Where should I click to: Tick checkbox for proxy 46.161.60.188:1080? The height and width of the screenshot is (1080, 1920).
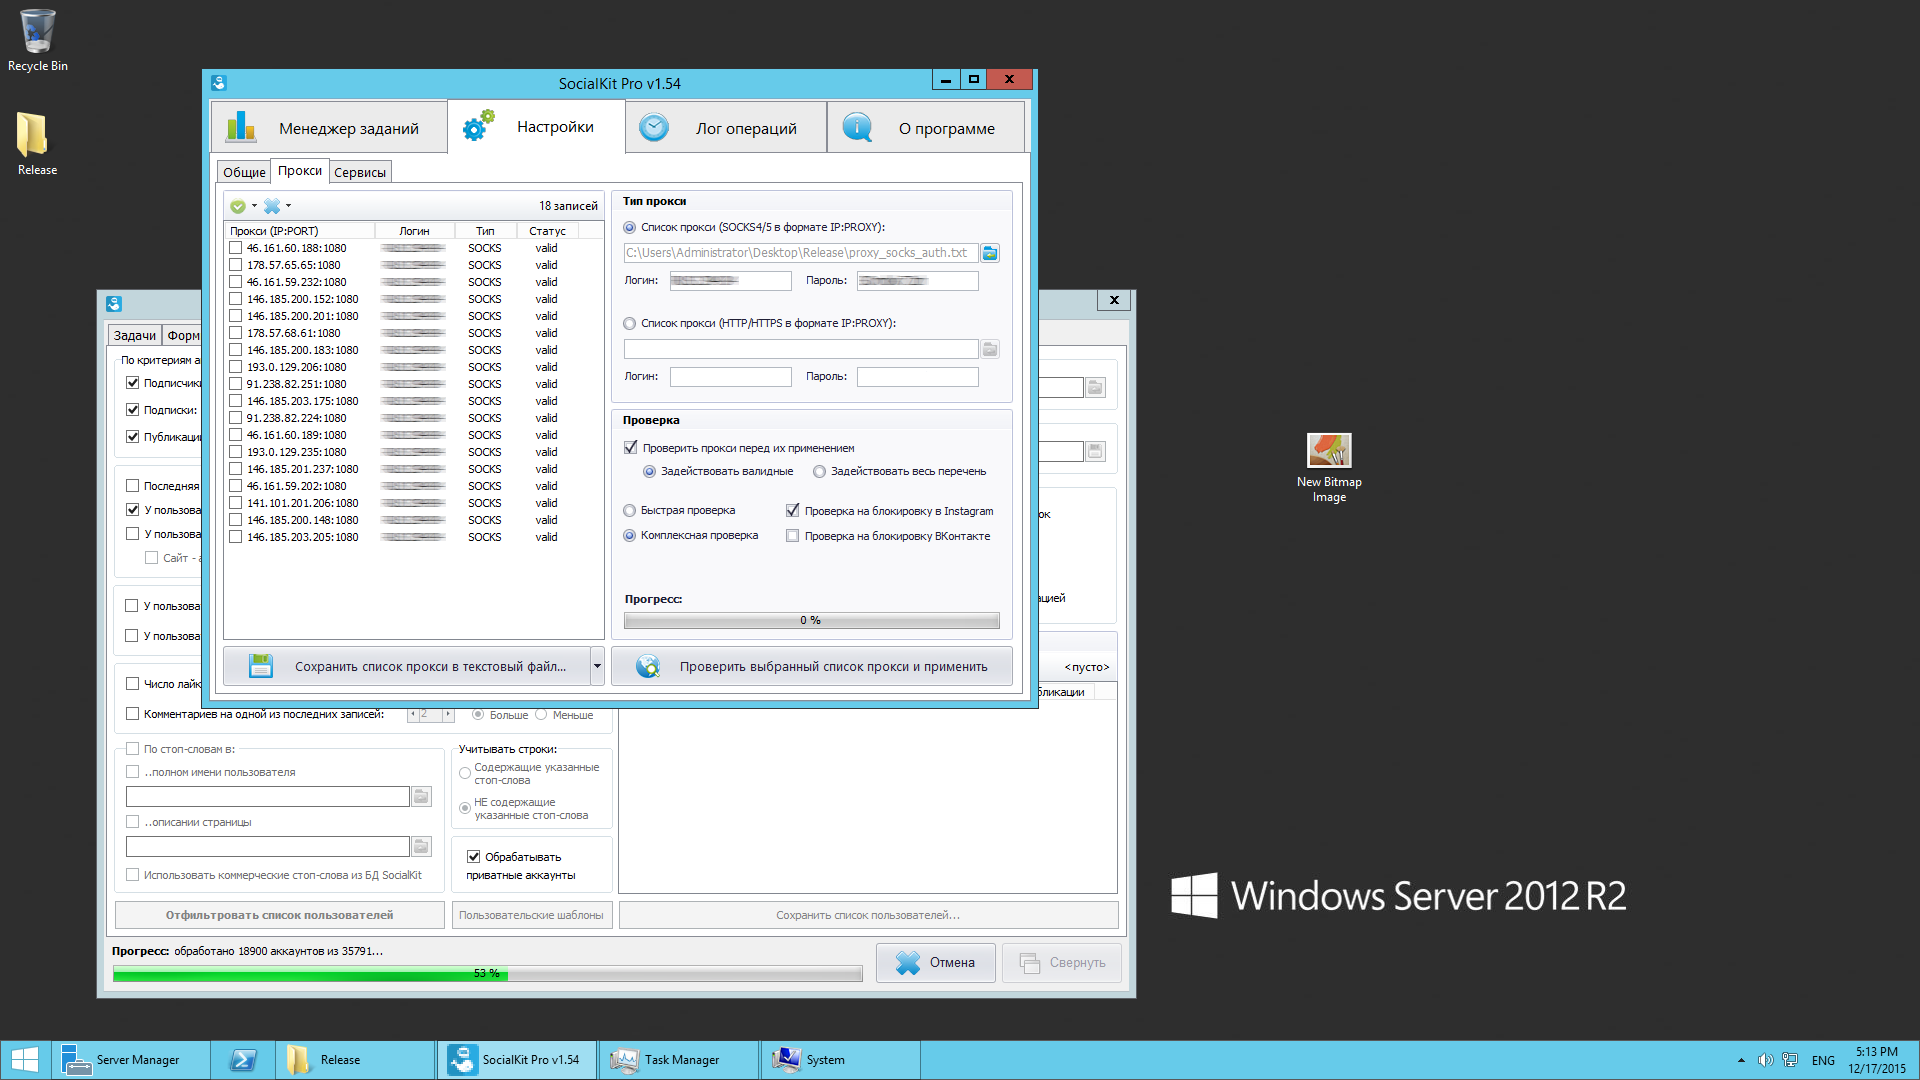pyautogui.click(x=236, y=248)
